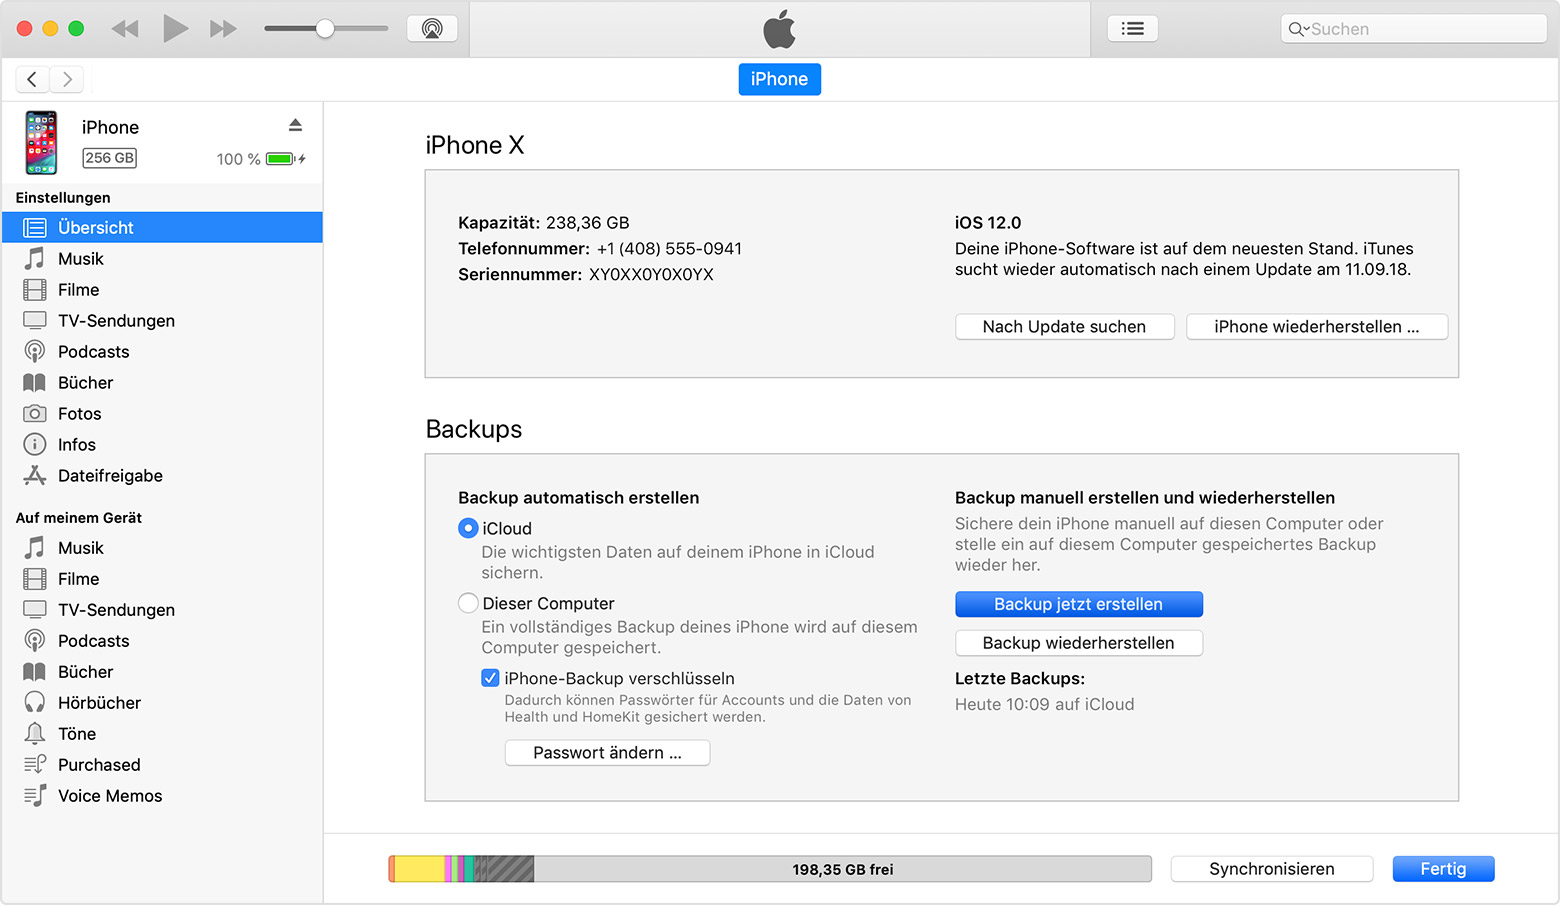Click Backup jetzt erstellen

[x=1078, y=604]
